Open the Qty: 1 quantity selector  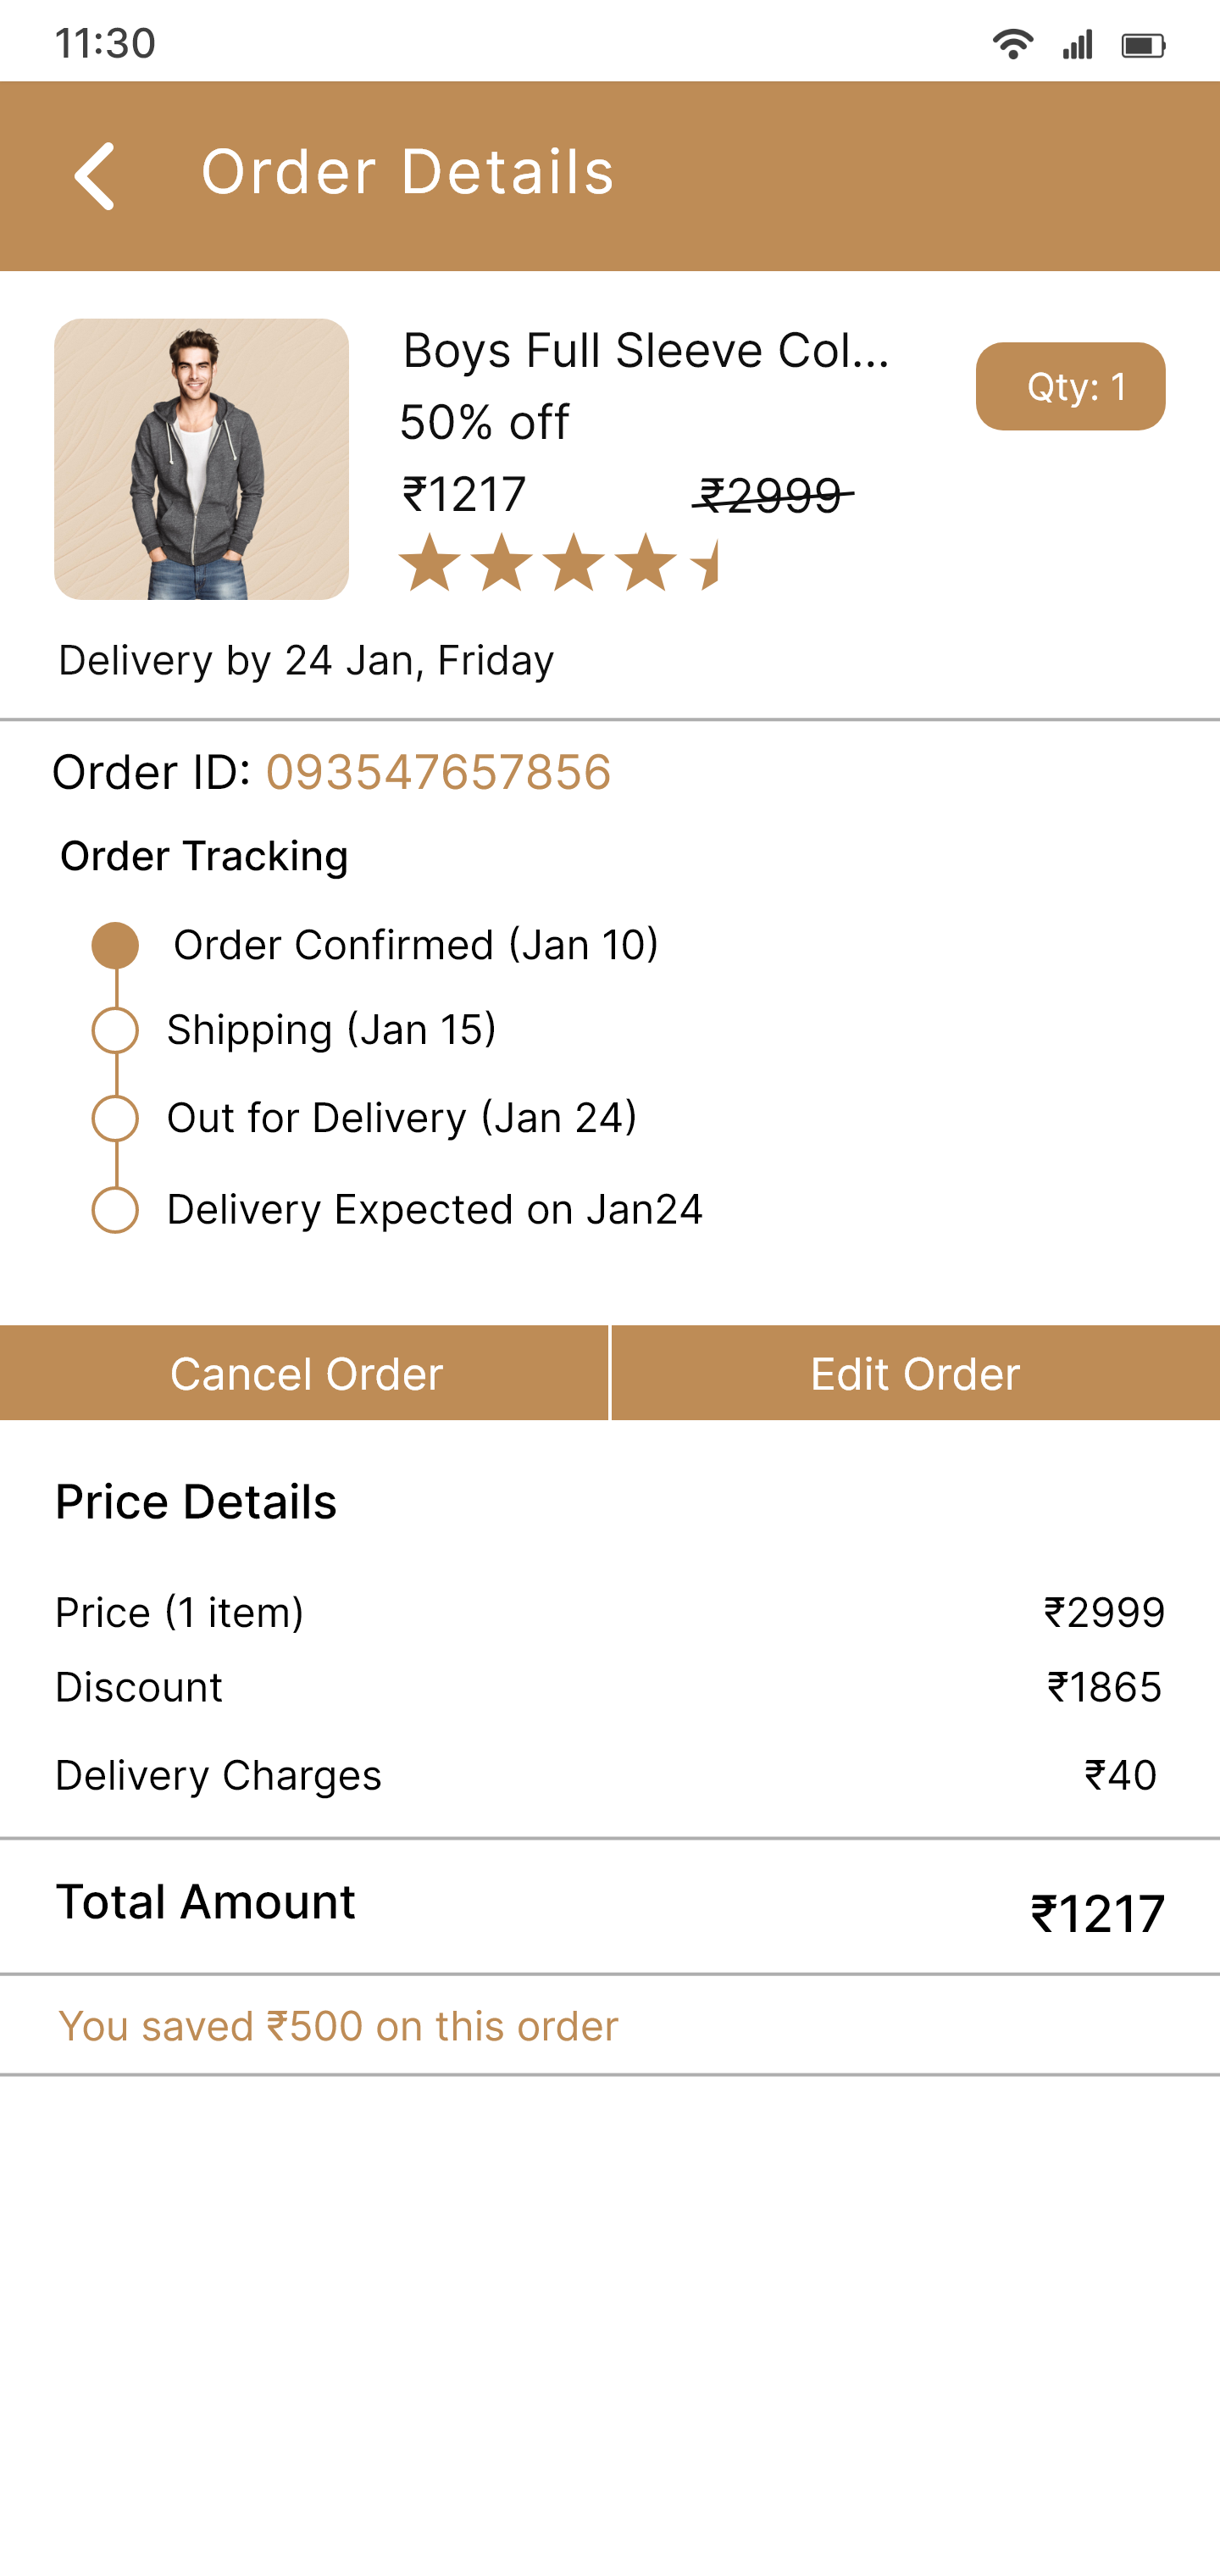pos(1070,387)
